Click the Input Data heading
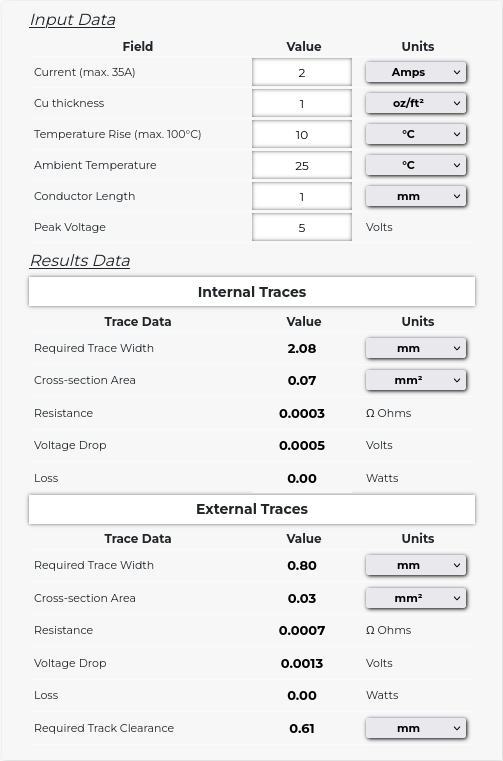The width and height of the screenshot is (503, 761). (x=72, y=19)
